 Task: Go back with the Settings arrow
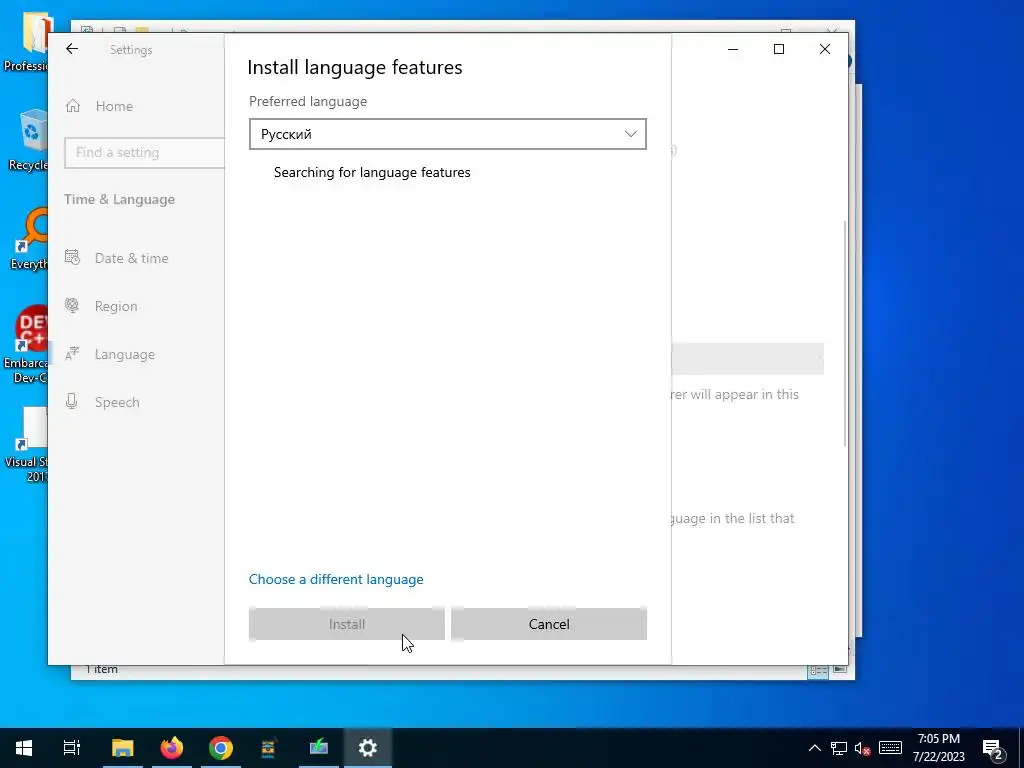(72, 49)
